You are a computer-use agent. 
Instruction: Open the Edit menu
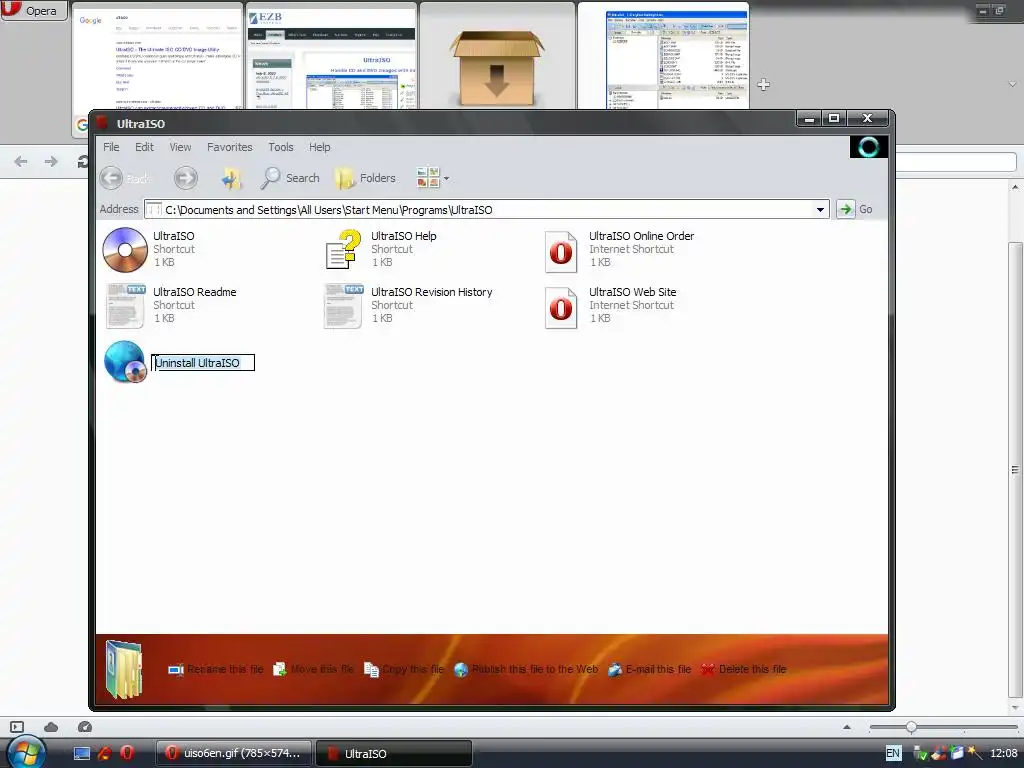click(144, 147)
